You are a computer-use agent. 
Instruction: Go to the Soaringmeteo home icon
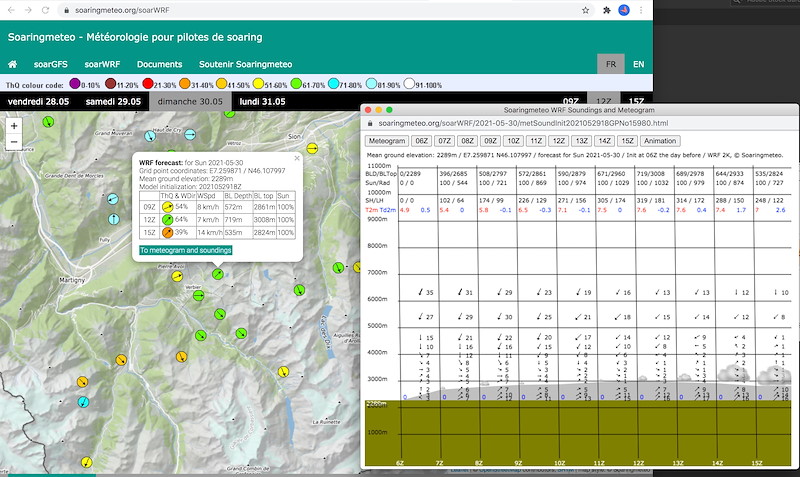[12, 64]
